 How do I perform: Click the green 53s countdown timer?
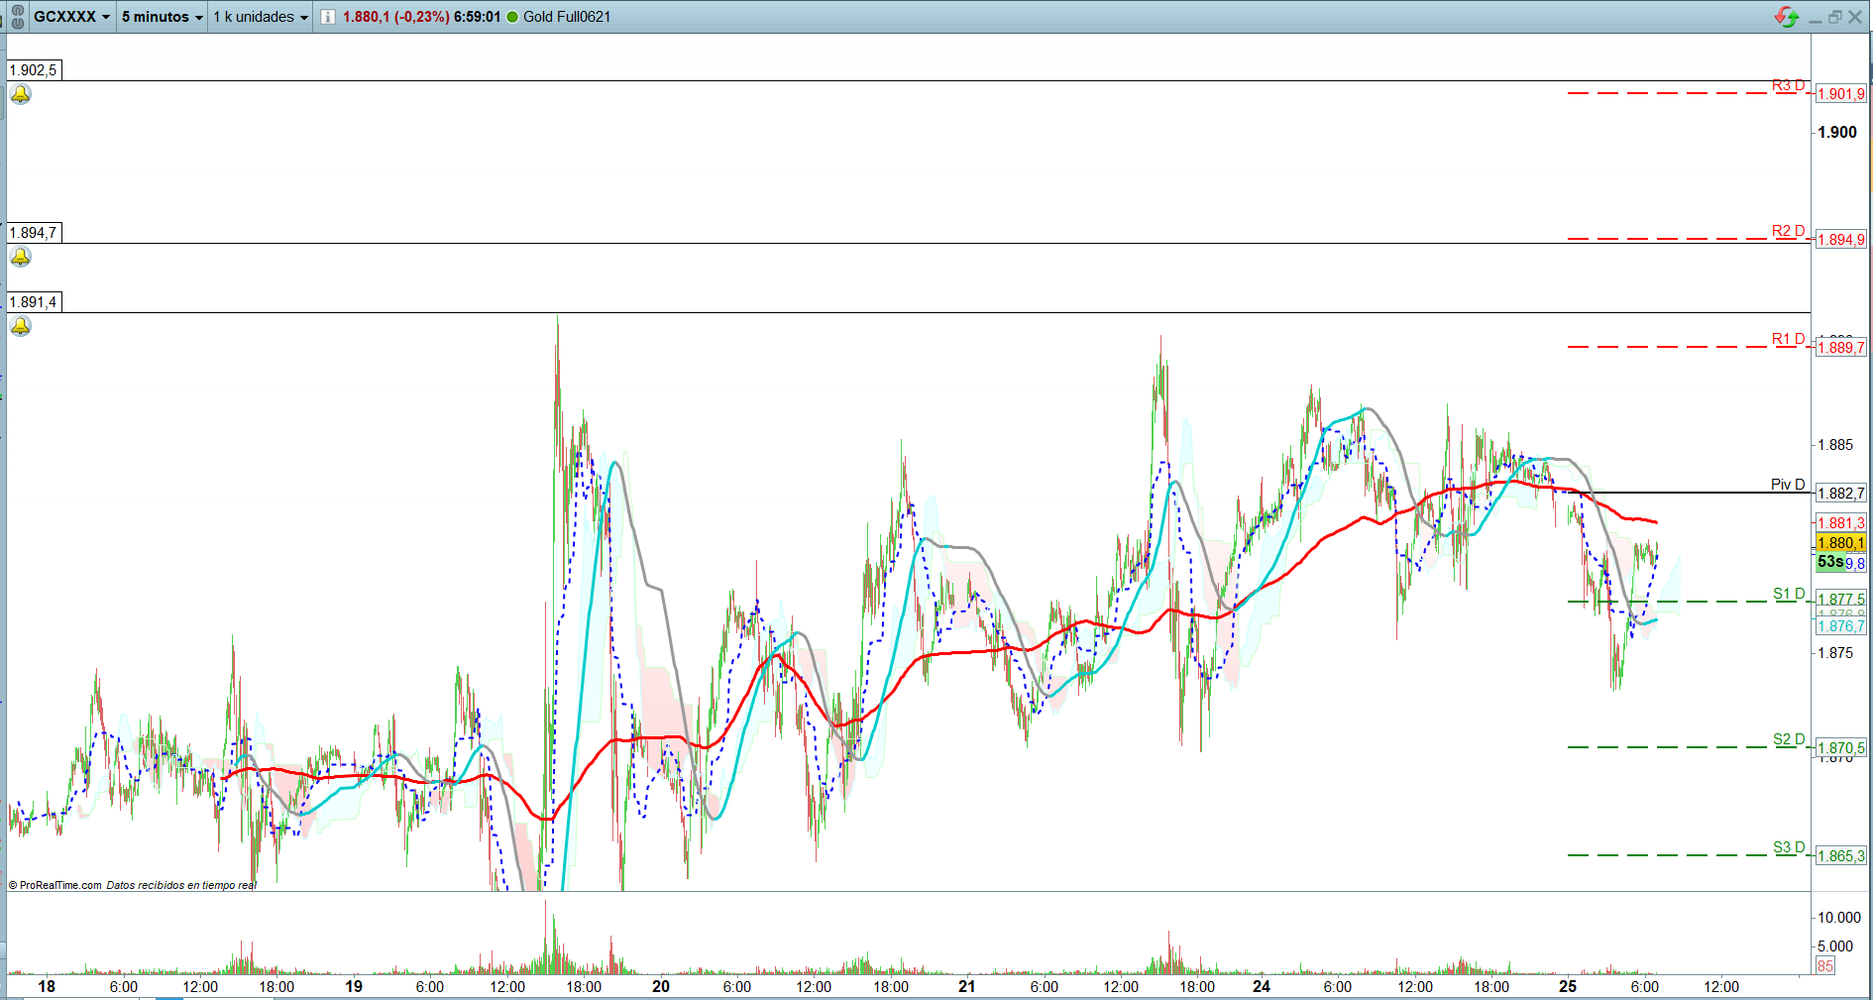1830,562
